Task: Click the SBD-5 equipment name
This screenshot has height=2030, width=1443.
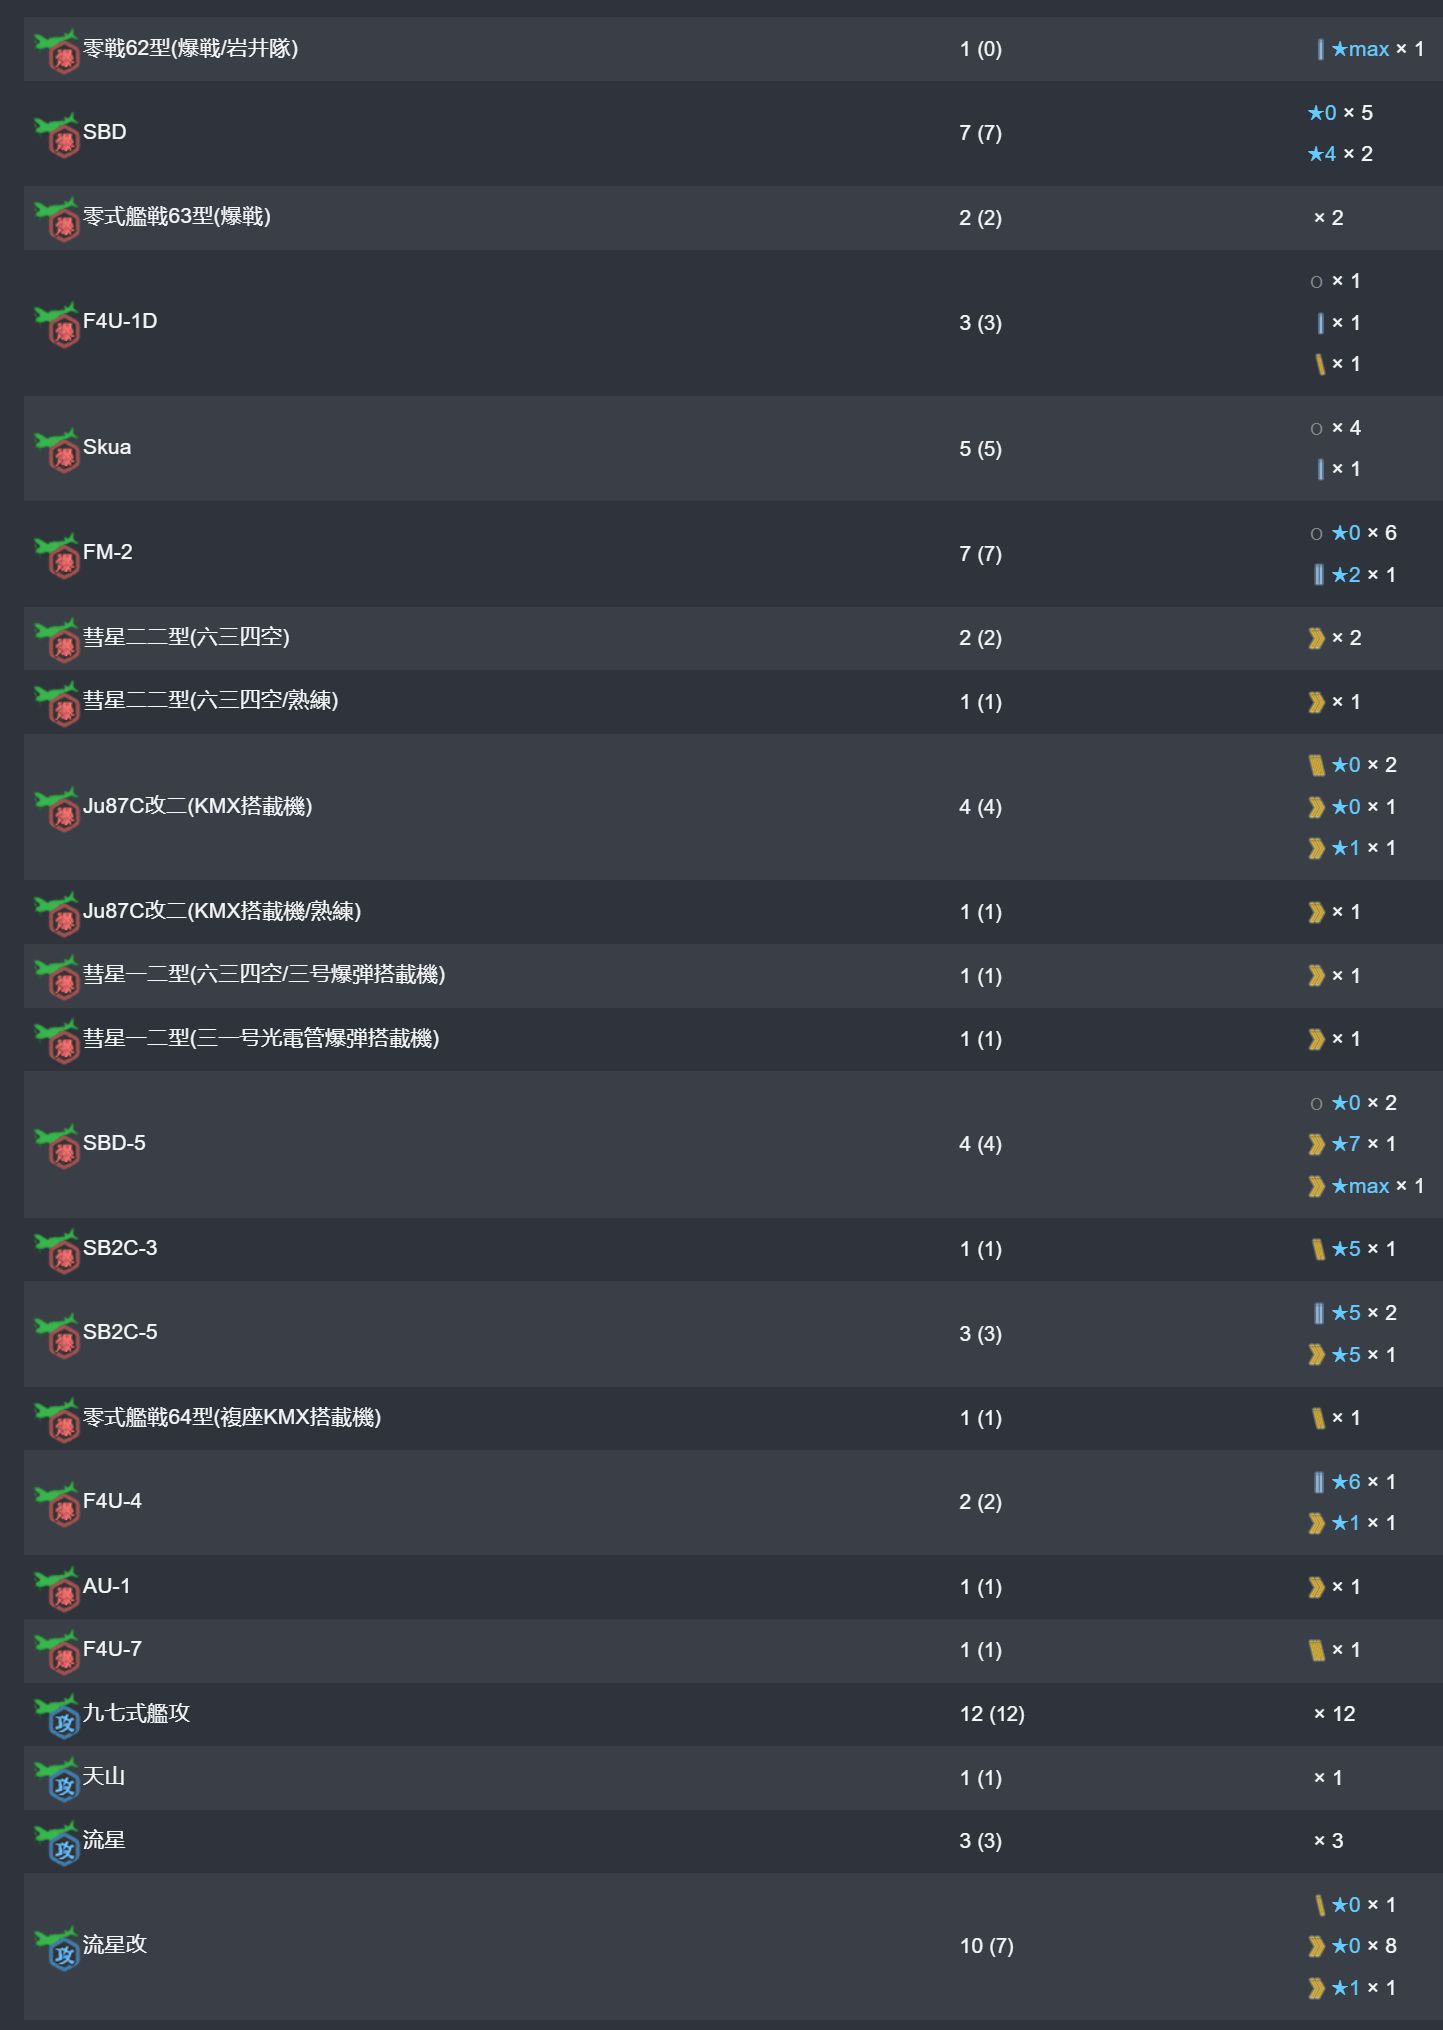Action: (114, 1143)
